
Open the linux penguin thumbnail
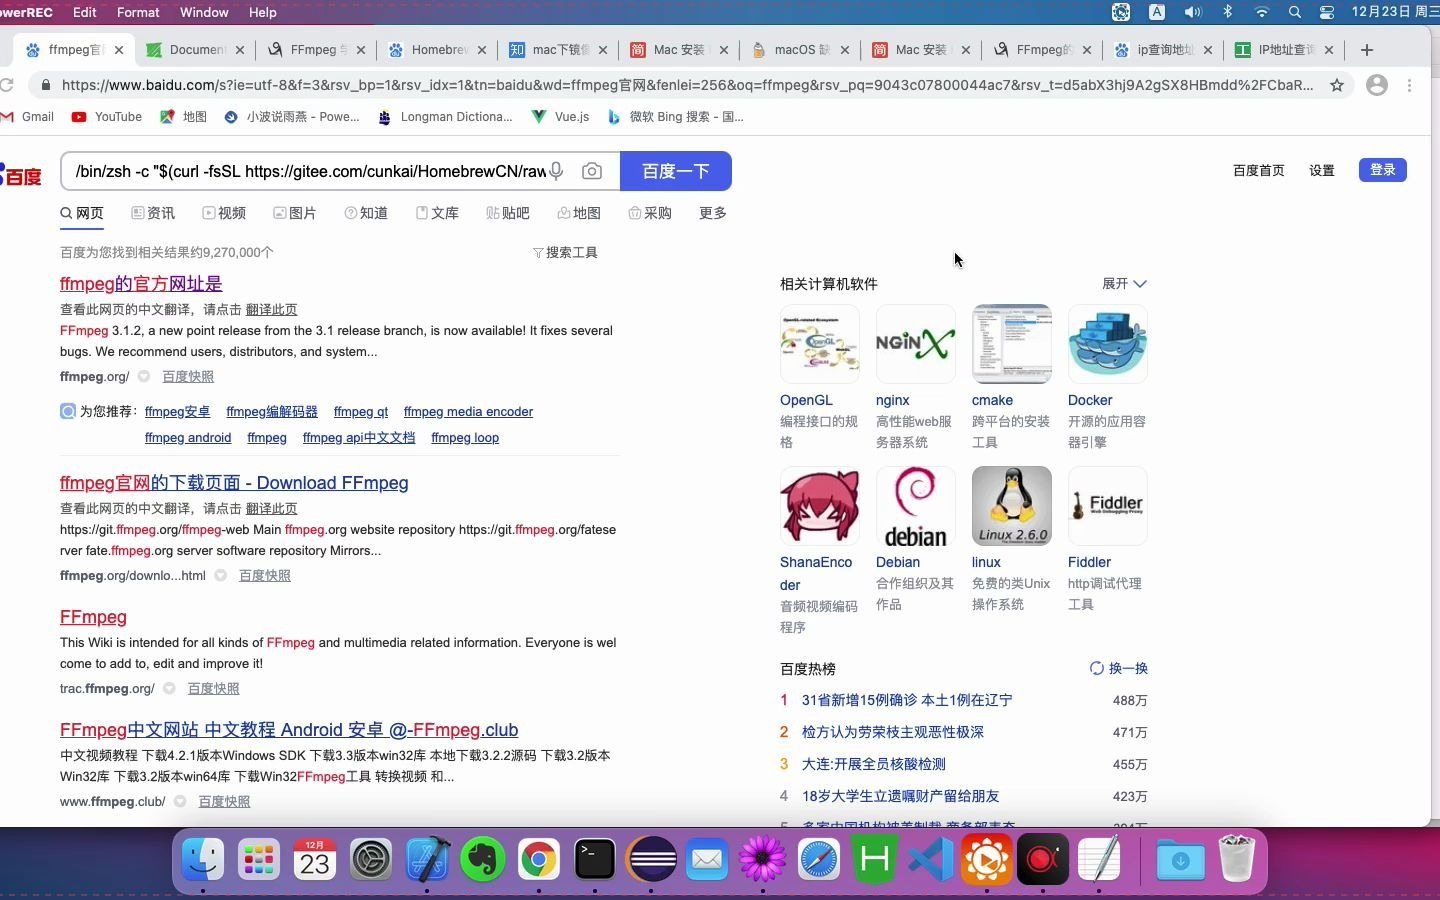[1012, 506]
